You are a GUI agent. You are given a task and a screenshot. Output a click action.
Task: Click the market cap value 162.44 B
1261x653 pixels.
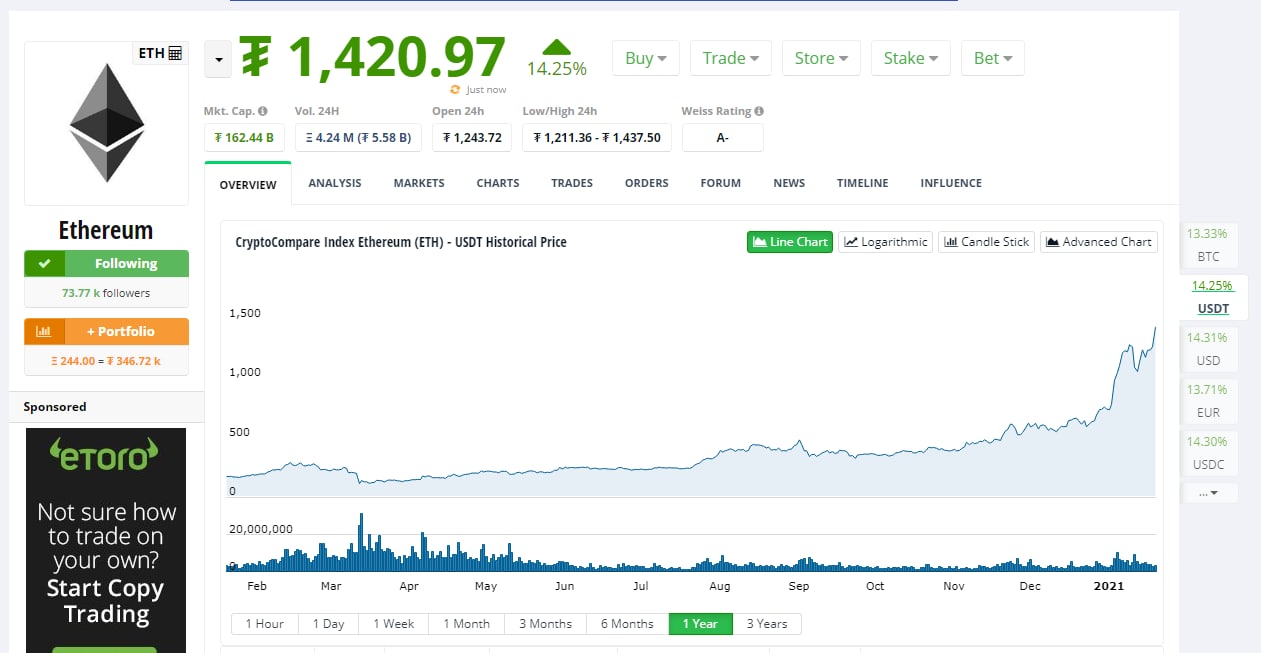coord(244,137)
